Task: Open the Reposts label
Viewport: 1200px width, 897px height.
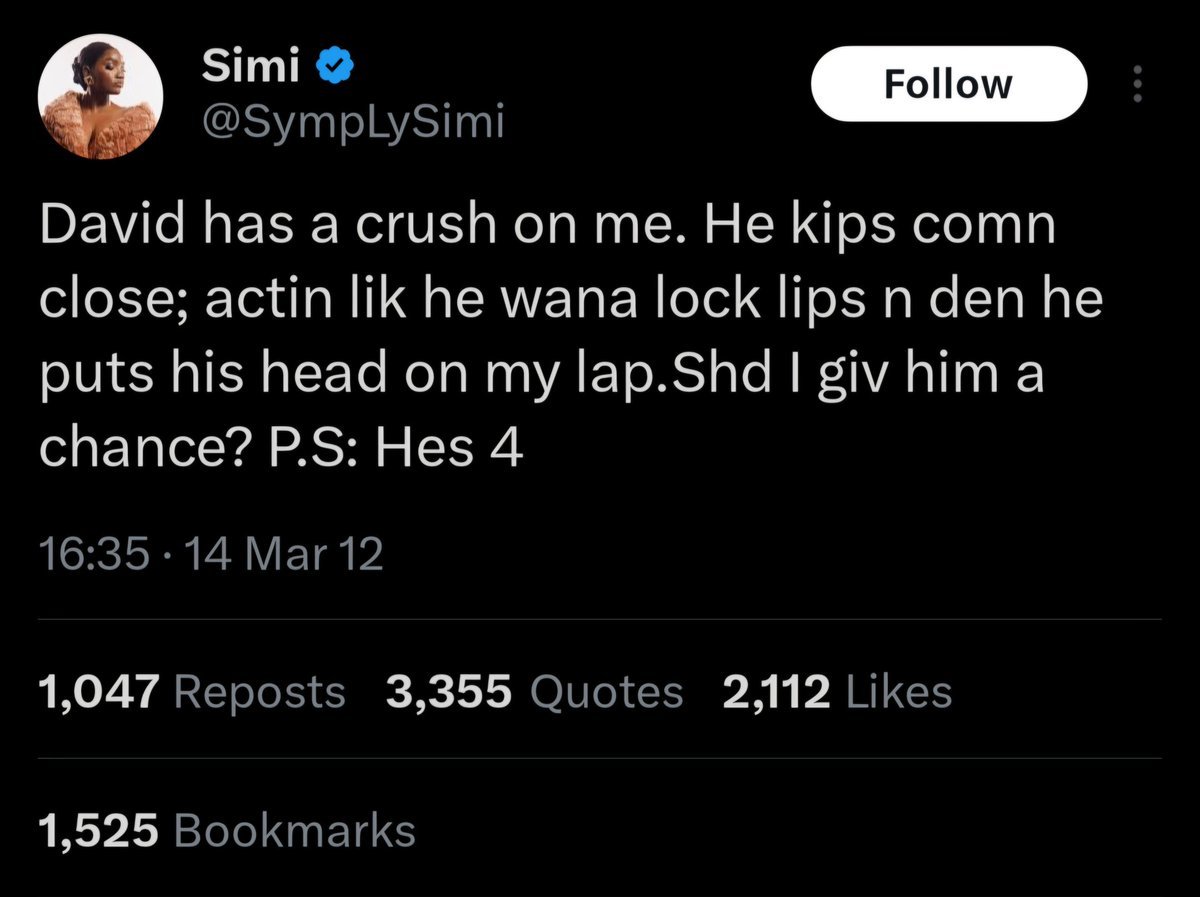Action: [259, 691]
